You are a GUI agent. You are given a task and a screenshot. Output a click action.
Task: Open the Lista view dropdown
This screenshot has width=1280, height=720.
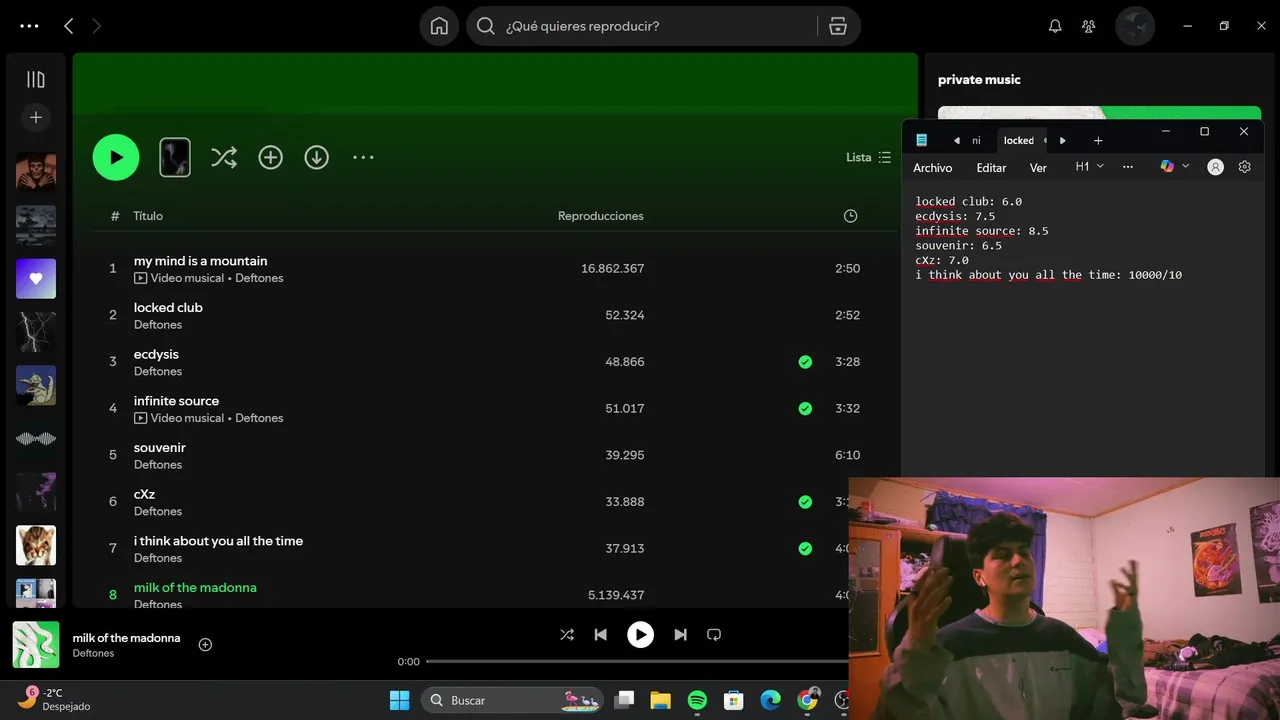(x=868, y=157)
